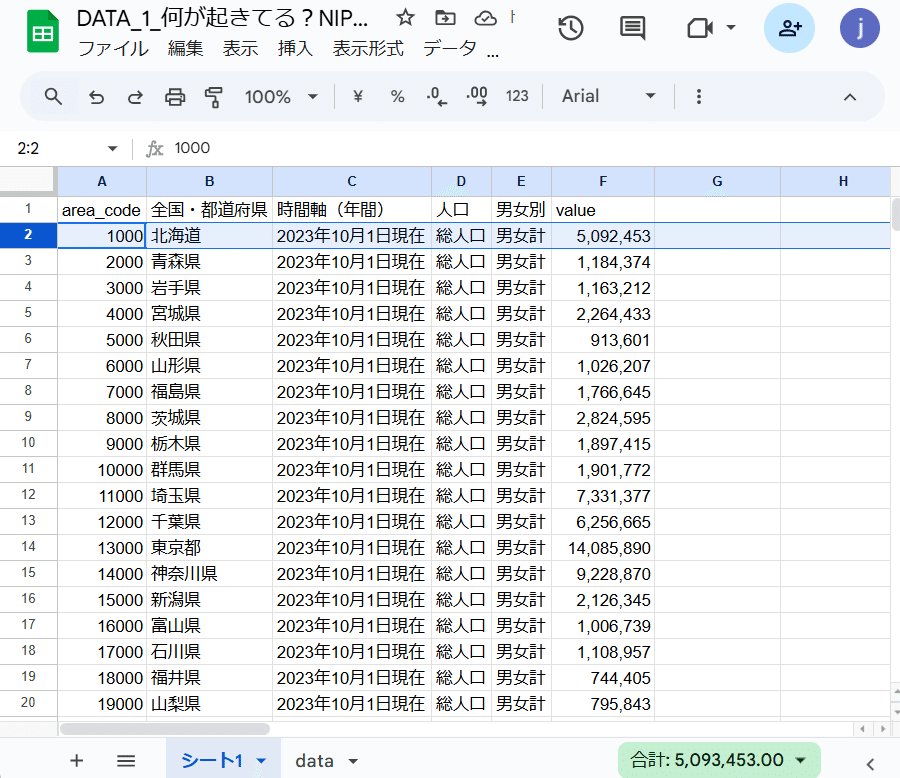Select column F header
This screenshot has height=778, width=900.
tap(603, 181)
